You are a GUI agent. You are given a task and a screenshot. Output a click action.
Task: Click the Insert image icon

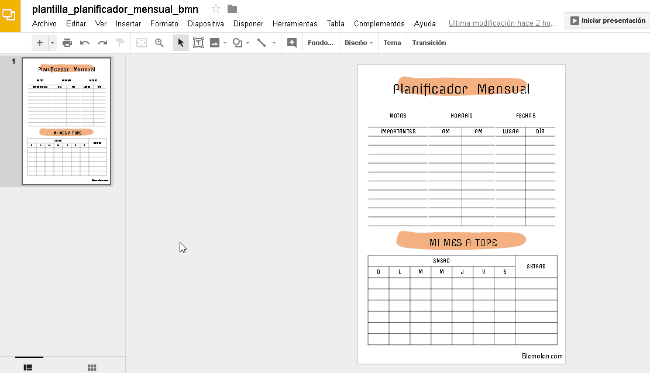pyautogui.click(x=215, y=43)
